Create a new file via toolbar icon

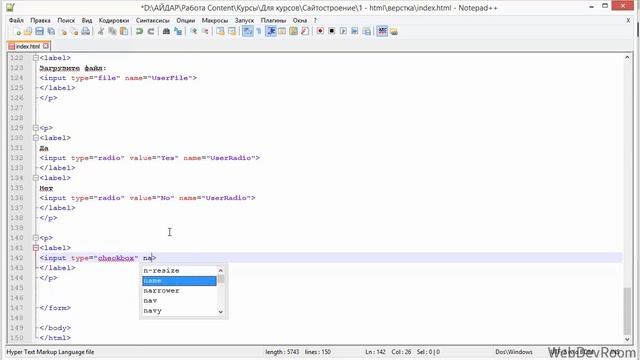click(x=17, y=31)
